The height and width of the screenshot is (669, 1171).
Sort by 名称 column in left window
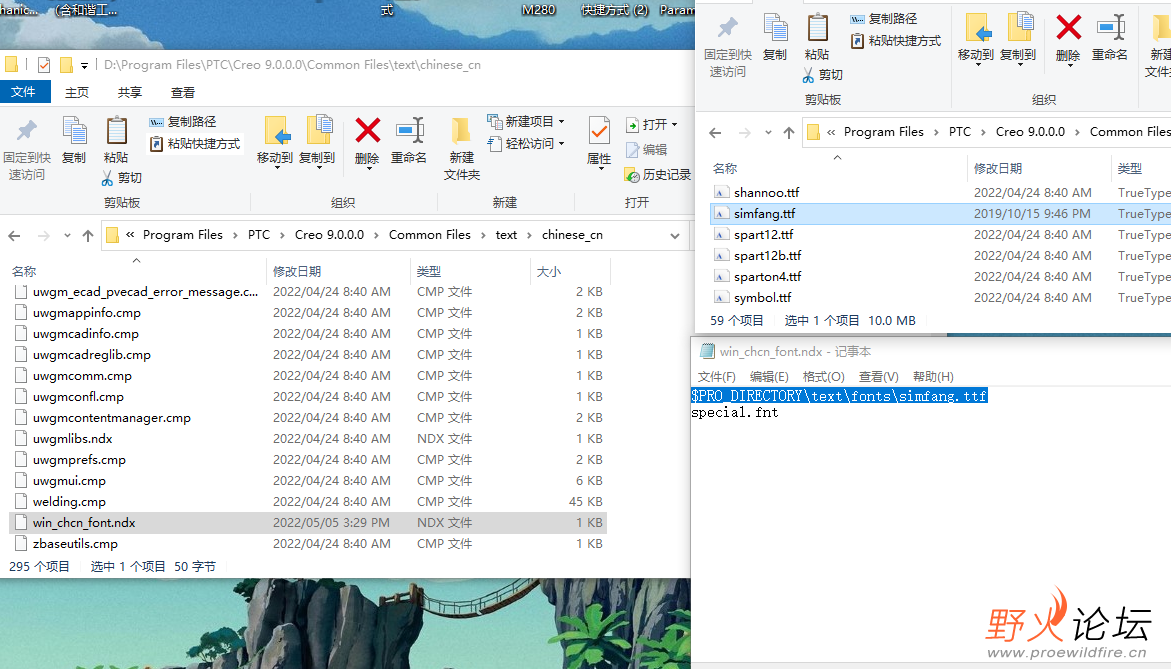tap(24, 271)
